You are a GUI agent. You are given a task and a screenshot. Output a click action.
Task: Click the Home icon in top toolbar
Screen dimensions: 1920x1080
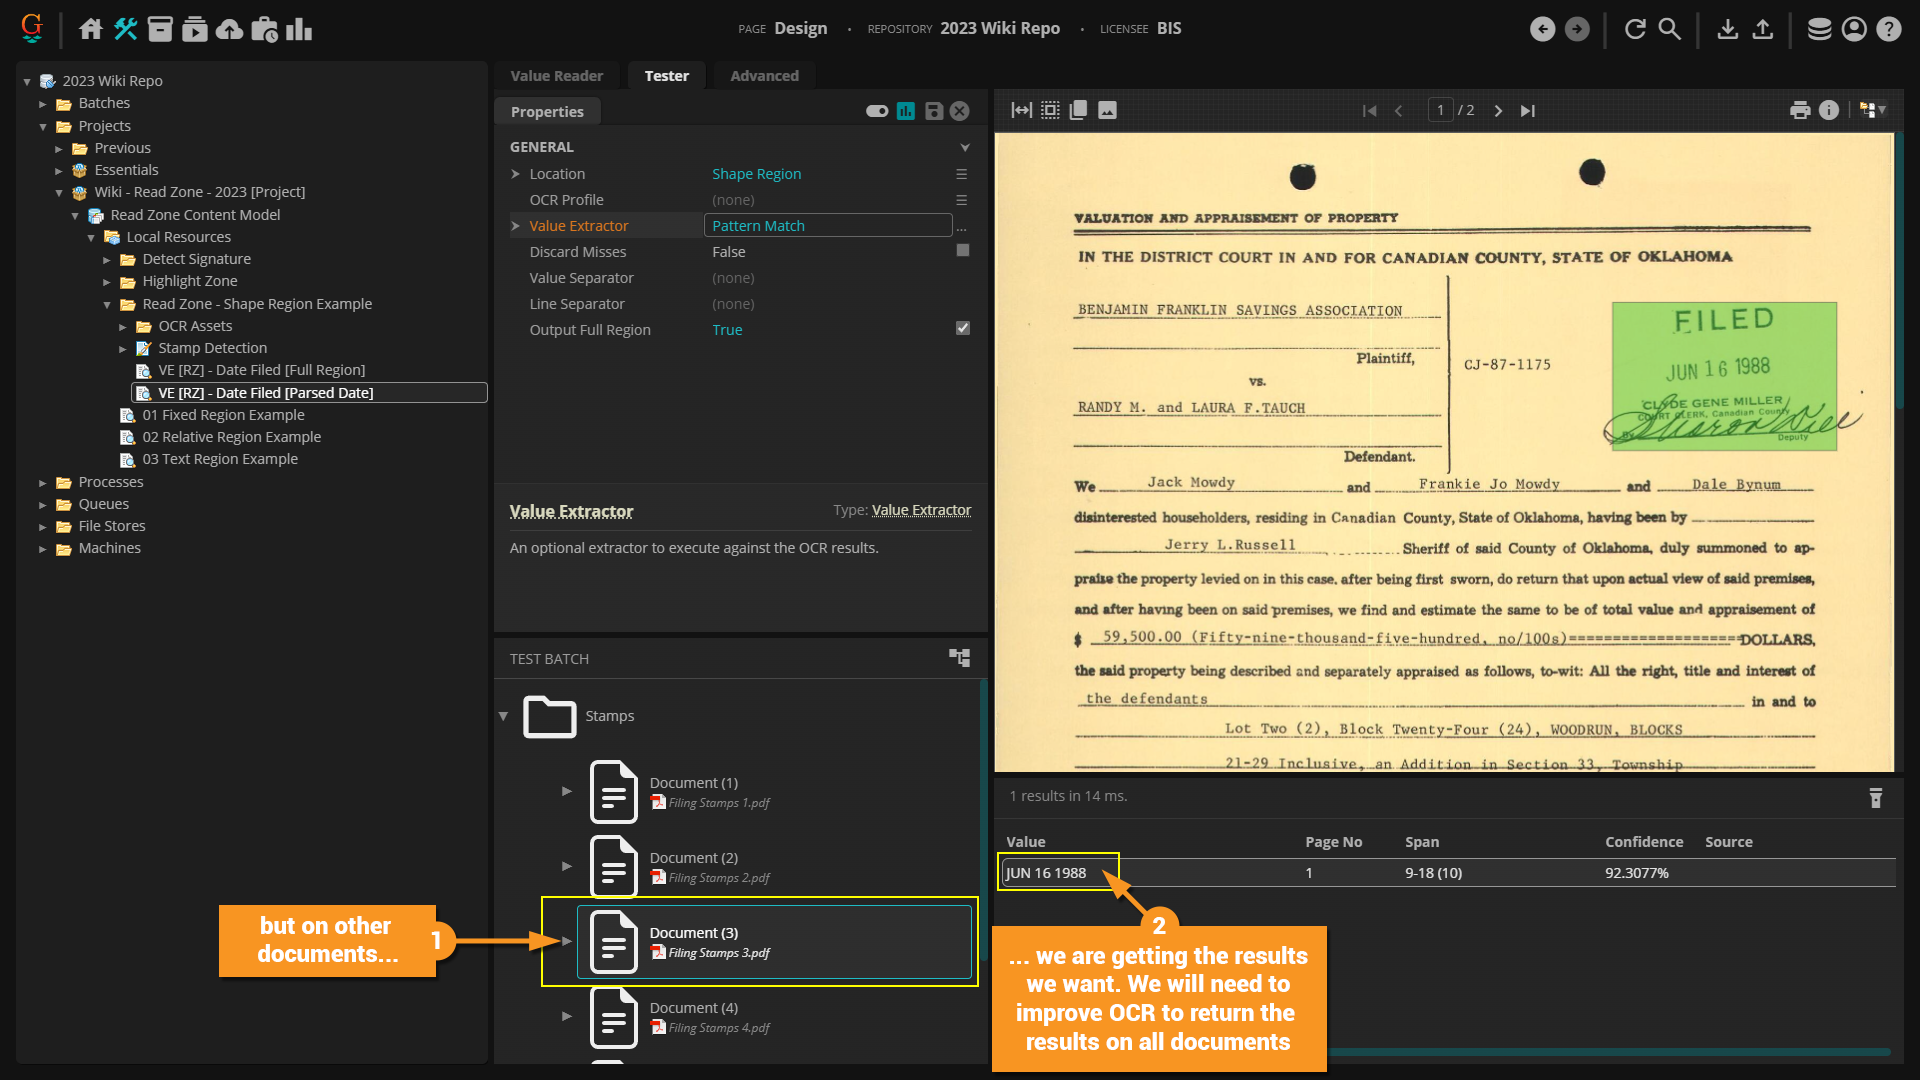point(91,29)
